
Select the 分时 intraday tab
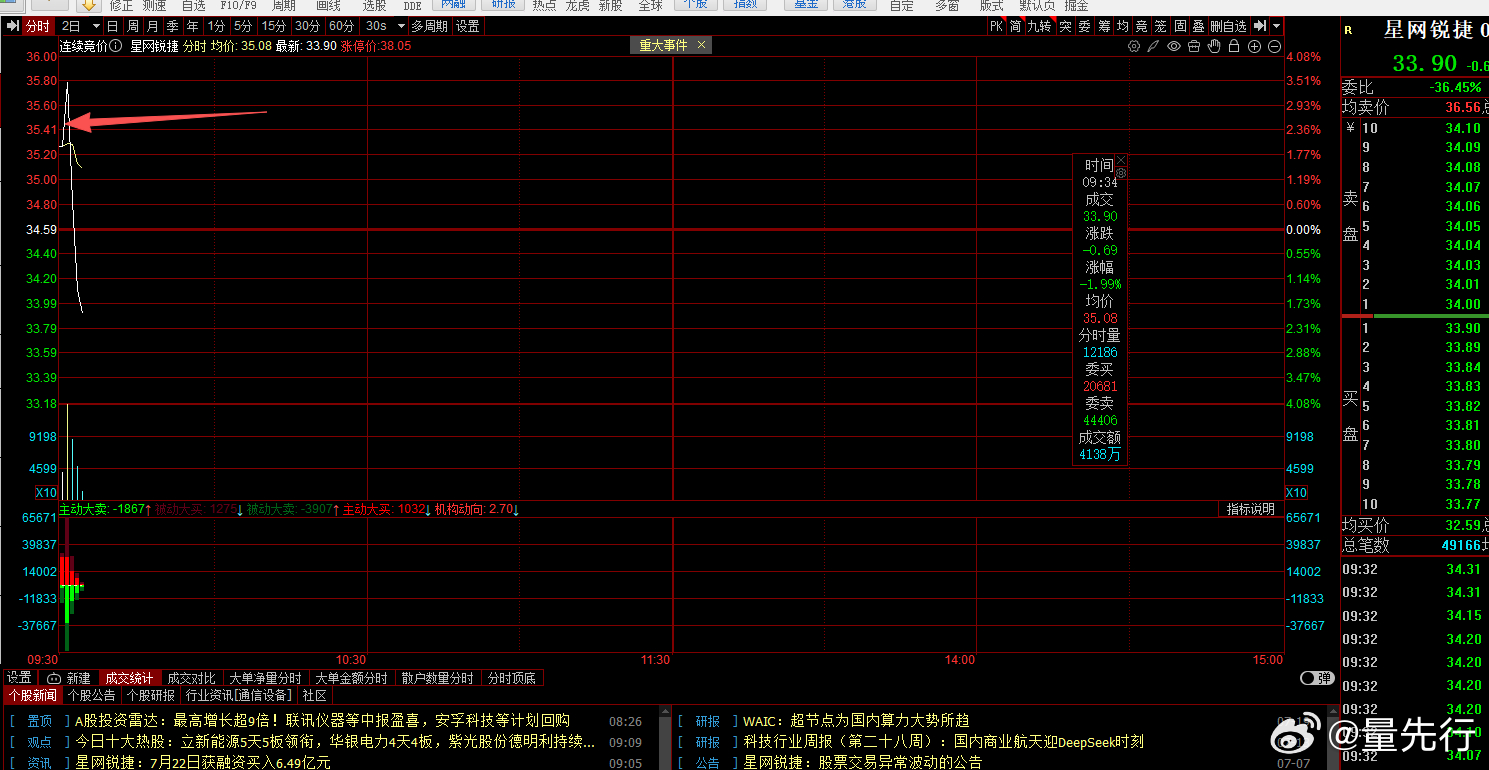click(x=37, y=26)
